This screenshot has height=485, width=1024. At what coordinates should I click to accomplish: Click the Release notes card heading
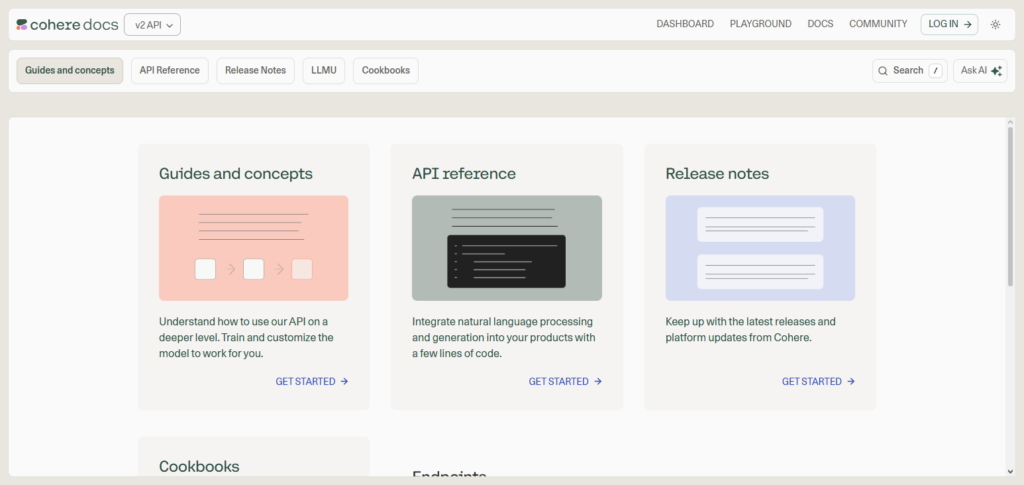coord(717,174)
